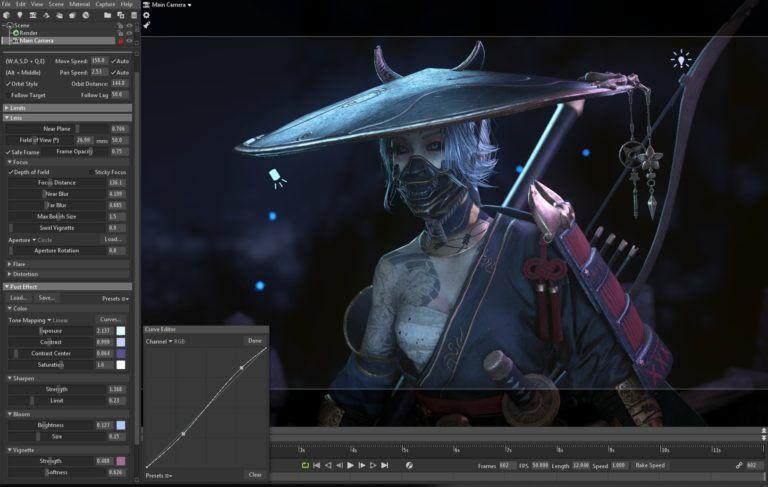The image size is (768, 487).
Task: Open the Edit menu
Action: (x=21, y=4)
